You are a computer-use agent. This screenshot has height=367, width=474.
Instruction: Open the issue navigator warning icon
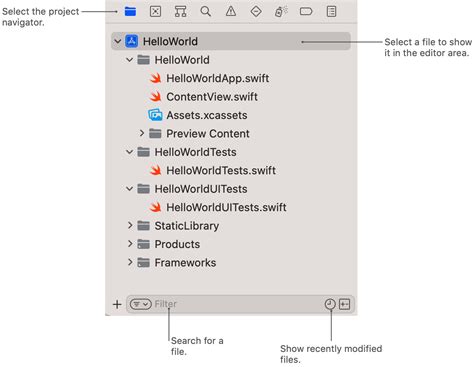click(x=231, y=11)
